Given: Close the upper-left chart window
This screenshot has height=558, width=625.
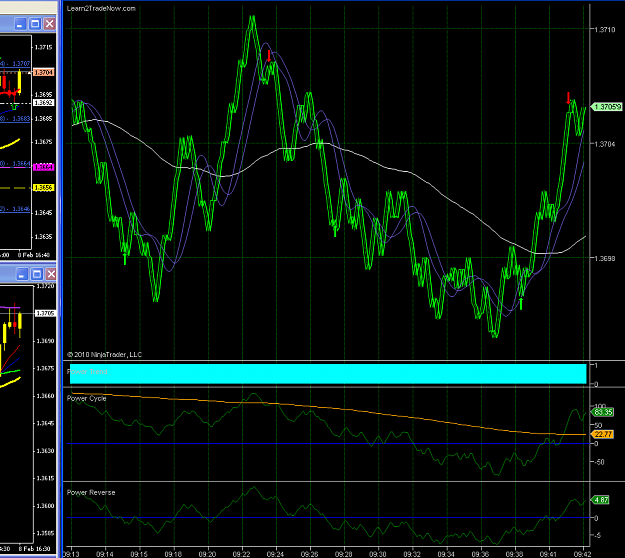Looking at the screenshot, I should [49, 24].
